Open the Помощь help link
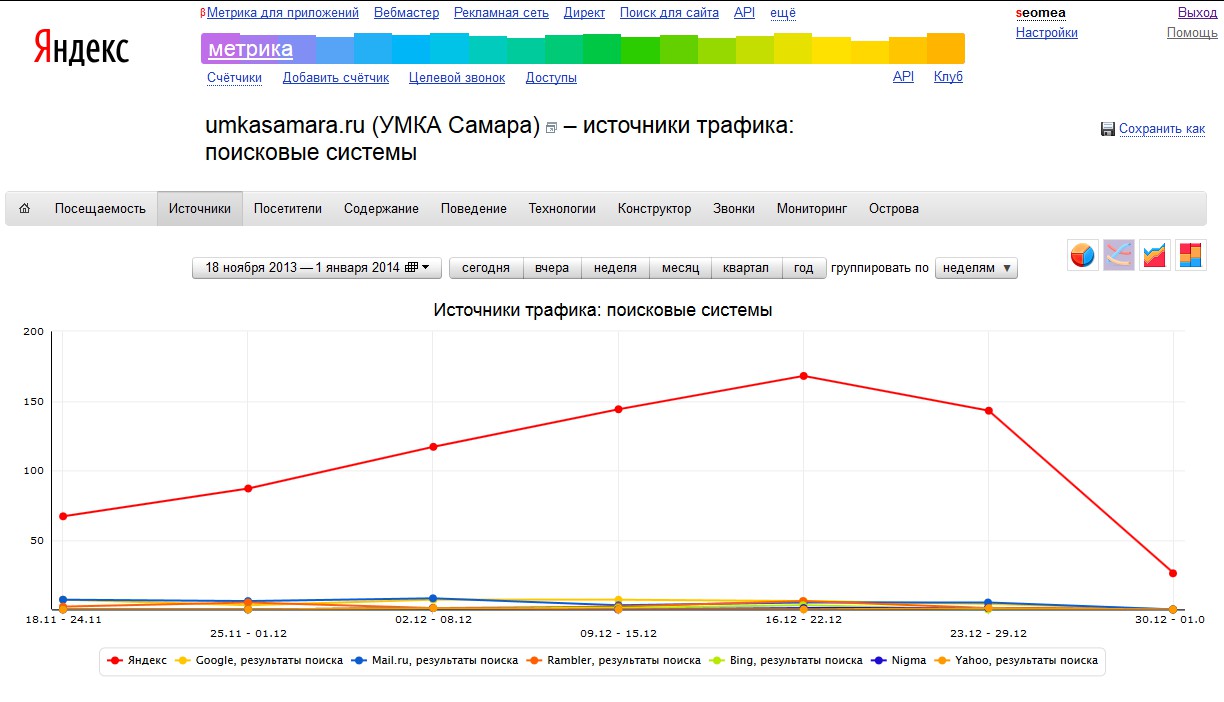 (x=1192, y=32)
